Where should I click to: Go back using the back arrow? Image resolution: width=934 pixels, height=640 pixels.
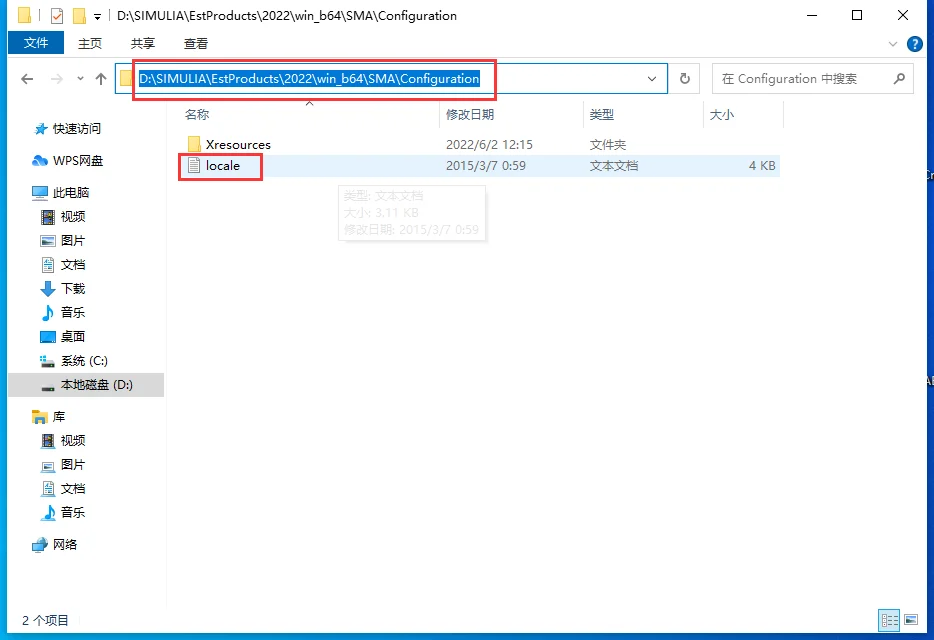tap(27, 79)
